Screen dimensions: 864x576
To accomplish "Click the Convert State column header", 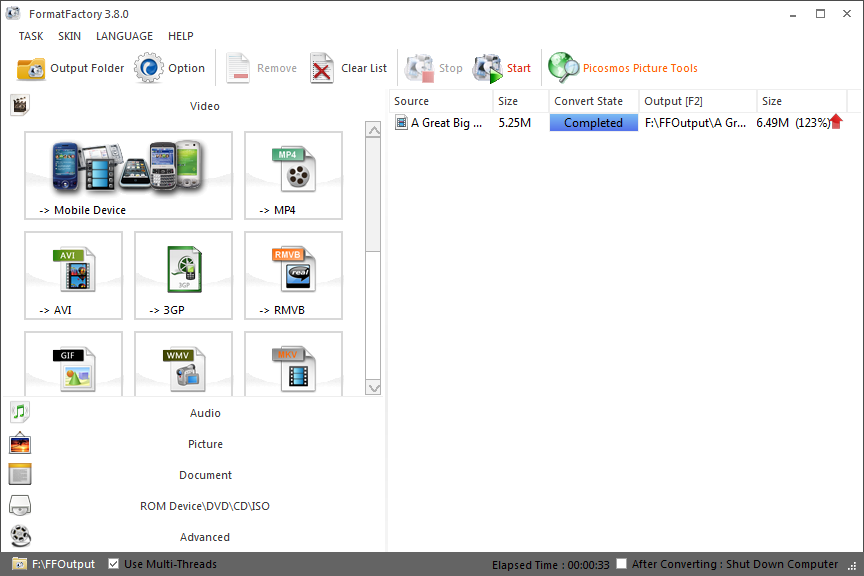I will 593,101.
